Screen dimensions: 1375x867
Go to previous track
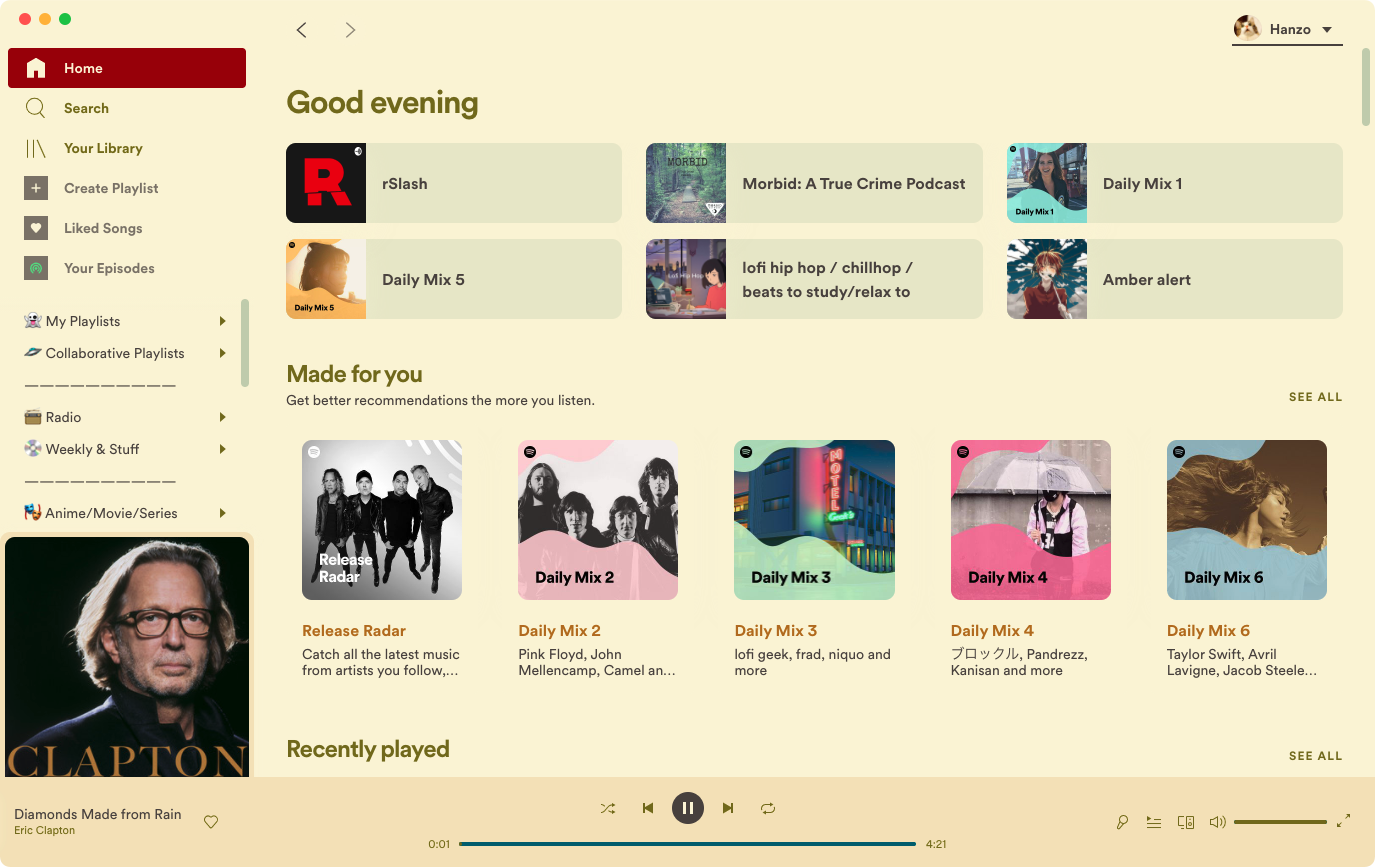(648, 808)
